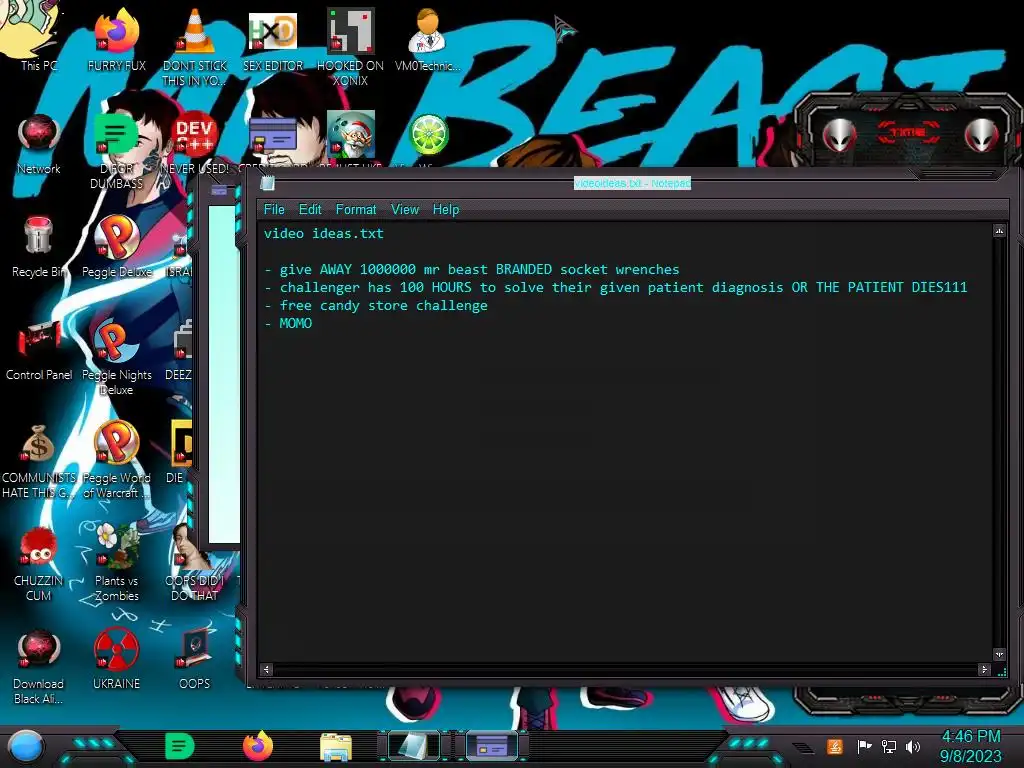This screenshot has width=1024, height=768.
Task: Click the 'free candy store challenge' line
Action: 376,306
